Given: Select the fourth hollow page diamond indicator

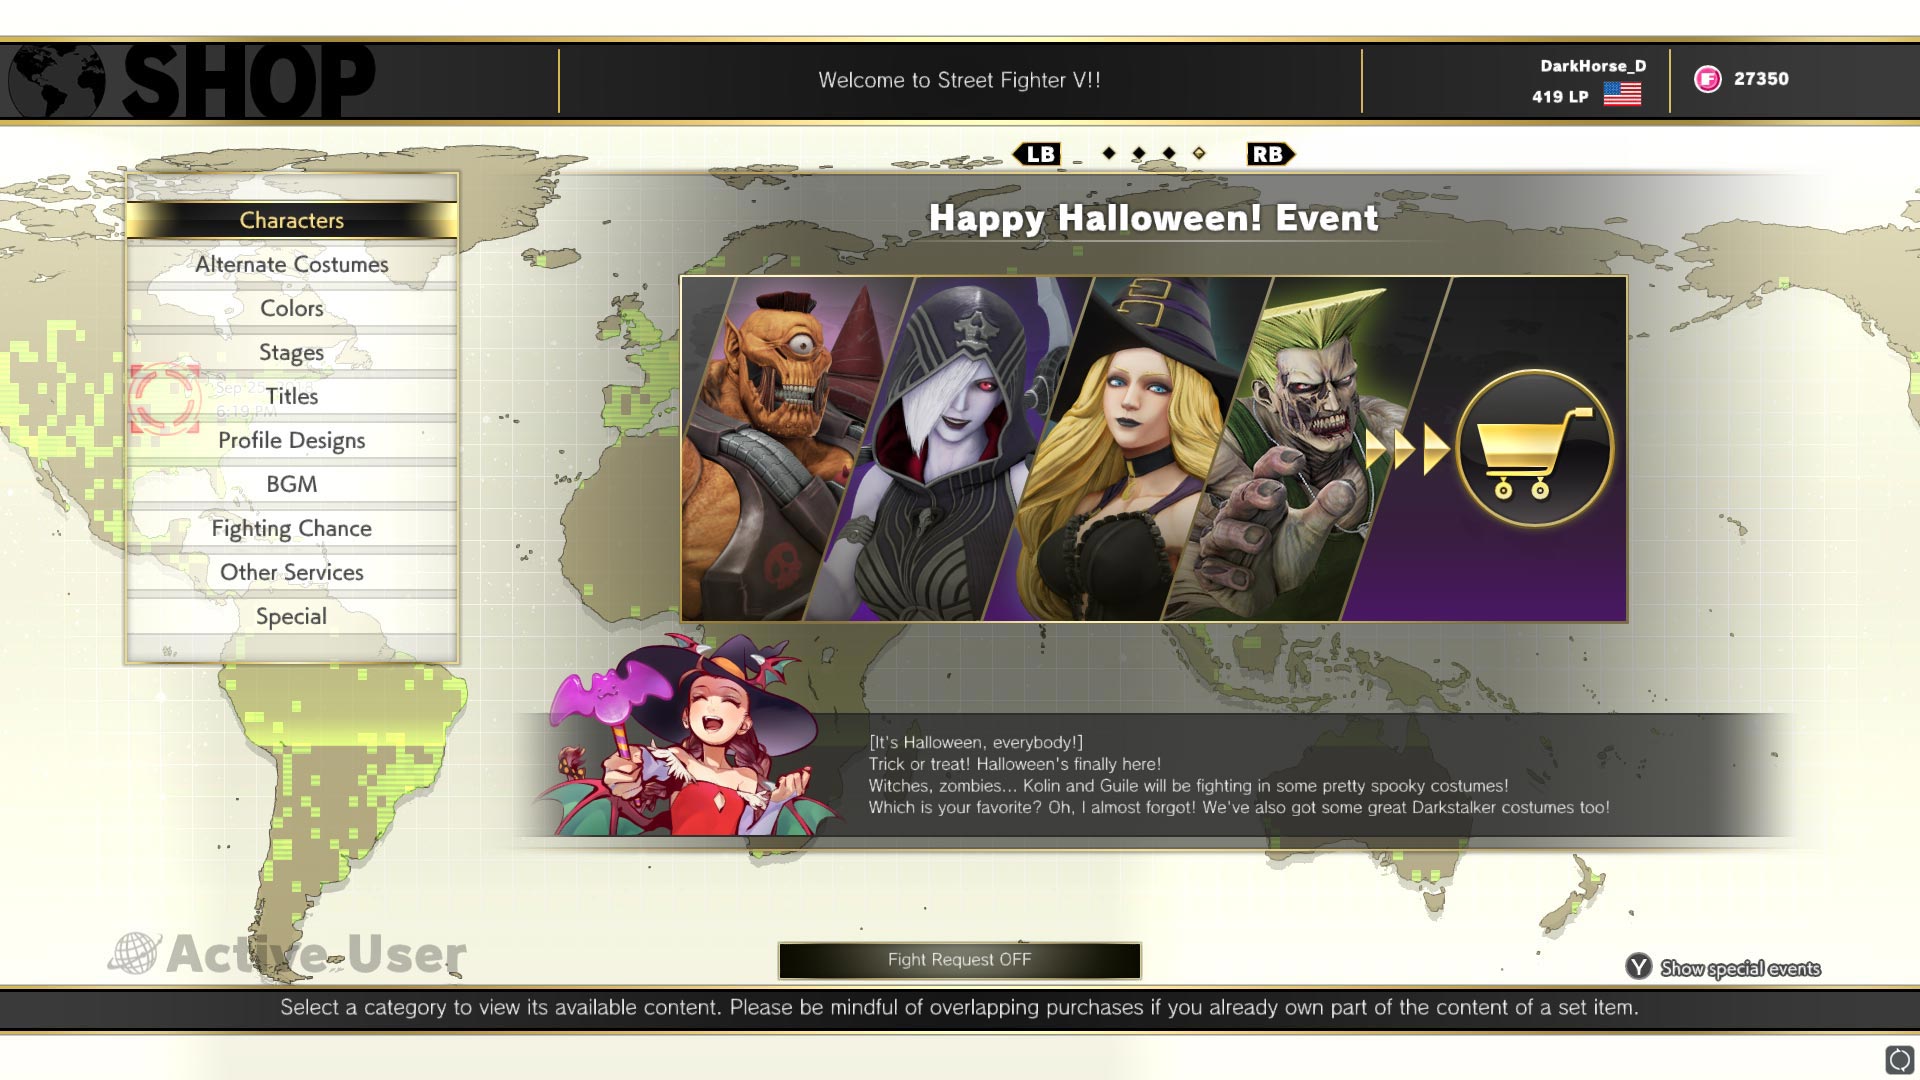Looking at the screenshot, I should point(1199,153).
